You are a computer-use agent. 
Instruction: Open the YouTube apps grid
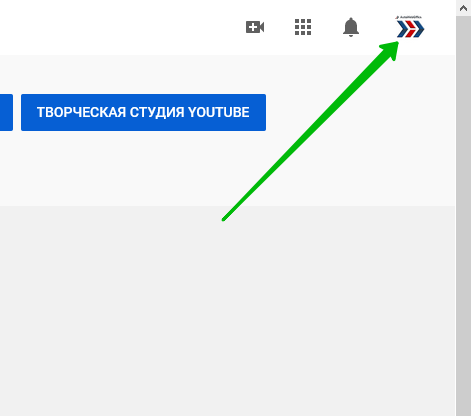click(303, 27)
